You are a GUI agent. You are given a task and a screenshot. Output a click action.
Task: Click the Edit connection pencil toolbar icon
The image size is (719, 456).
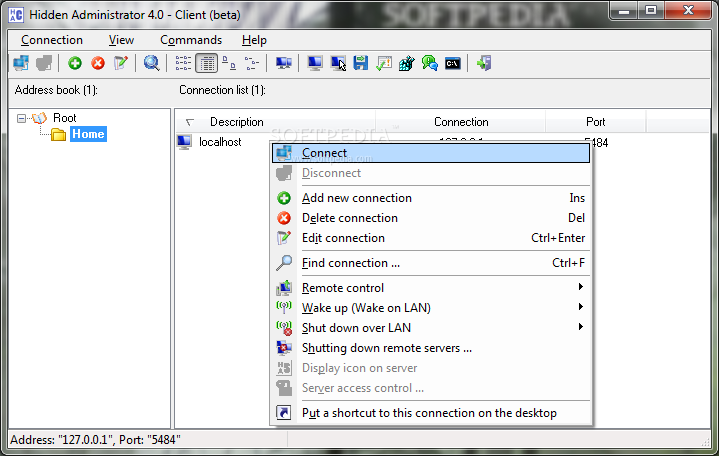121,63
